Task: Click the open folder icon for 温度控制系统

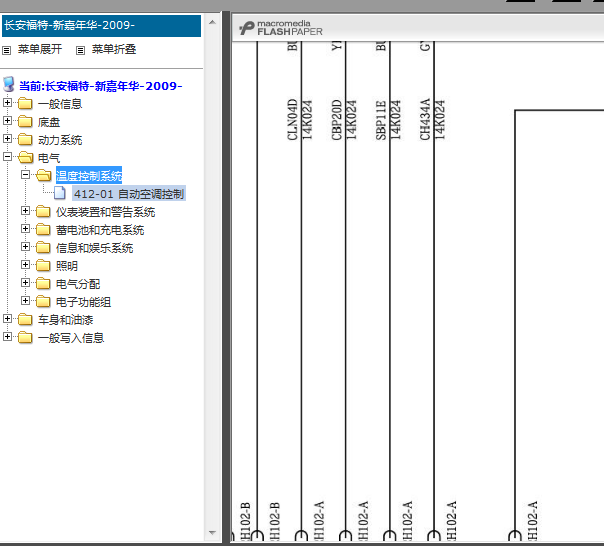Action: point(44,175)
